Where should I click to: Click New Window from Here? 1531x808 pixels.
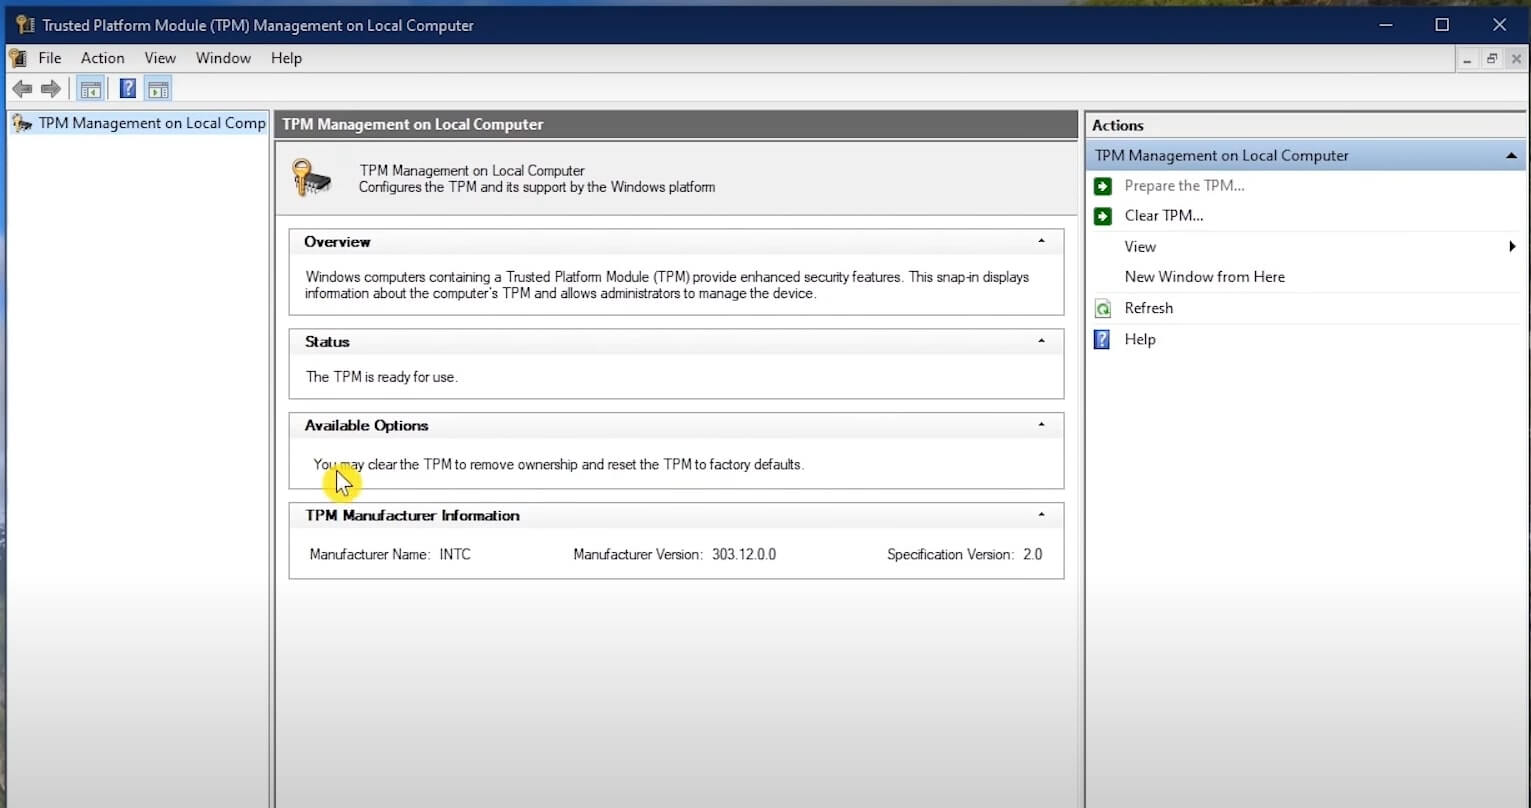click(x=1204, y=277)
